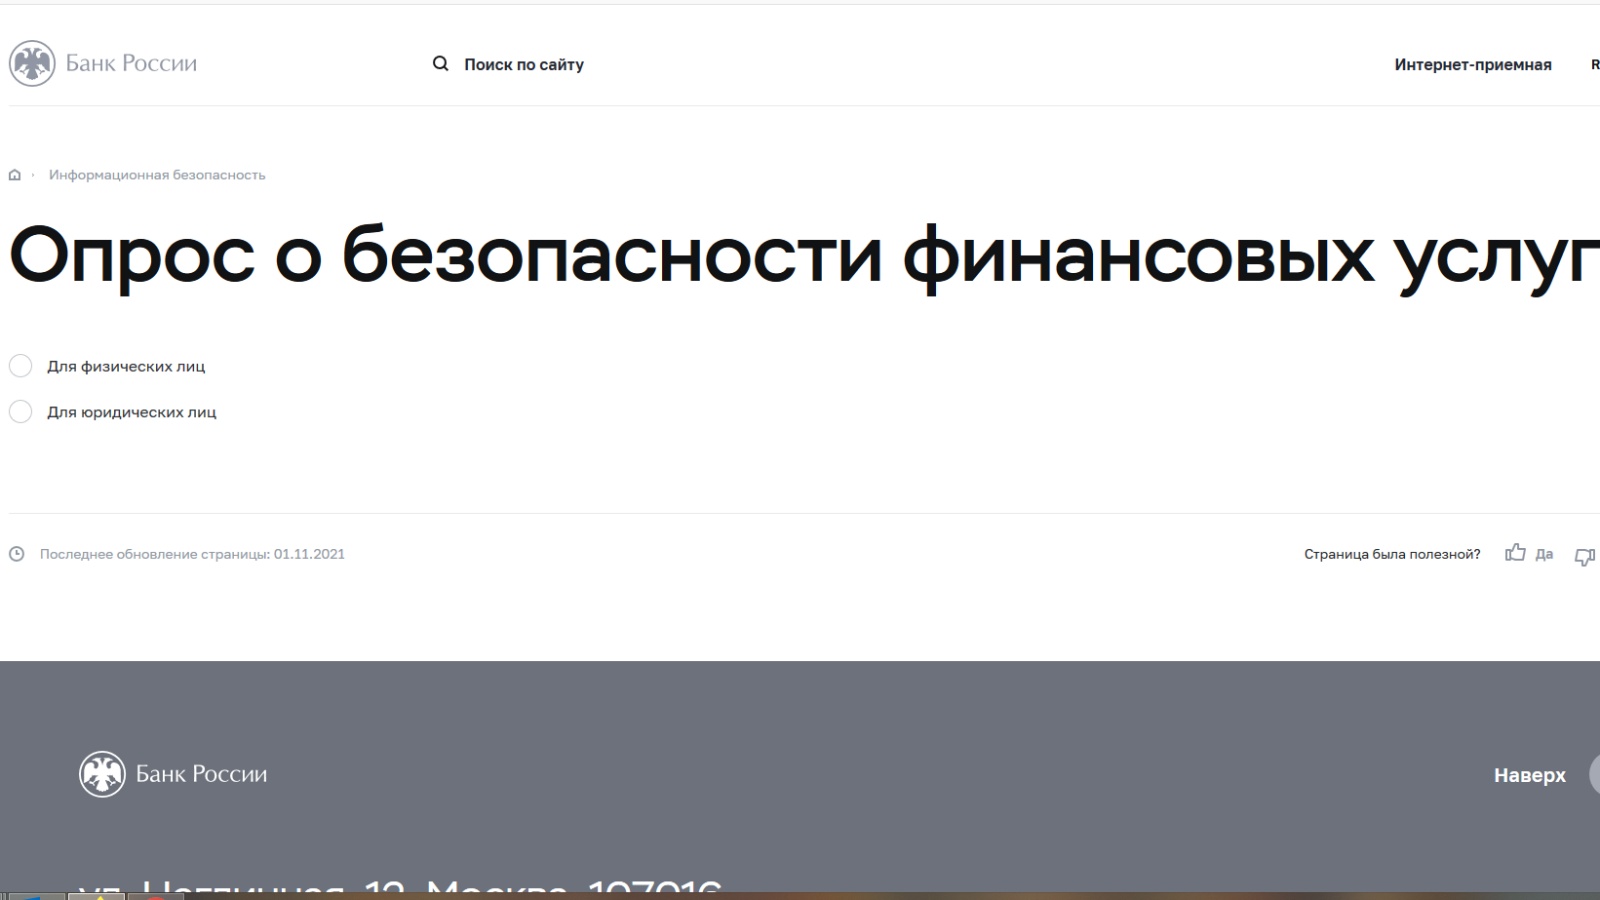Click the clock icon beside last update date
Screen dimensions: 1600x900
(17, 554)
